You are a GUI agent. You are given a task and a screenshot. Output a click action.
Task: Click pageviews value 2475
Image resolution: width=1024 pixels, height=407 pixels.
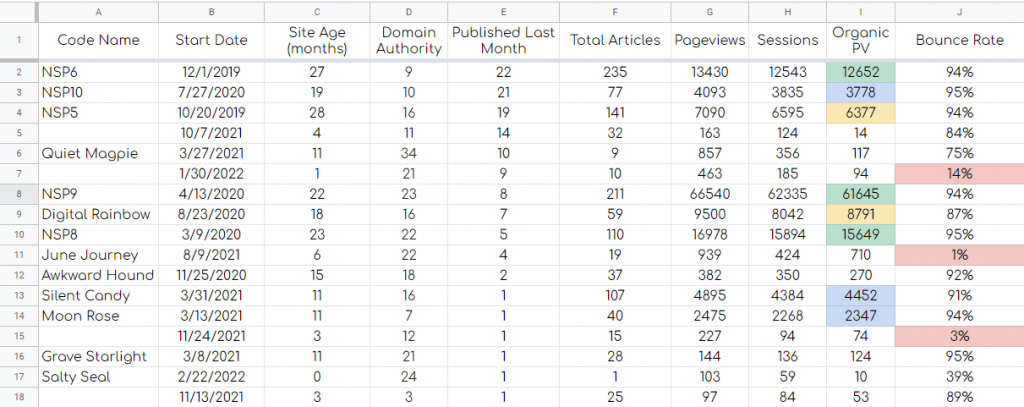coord(709,316)
